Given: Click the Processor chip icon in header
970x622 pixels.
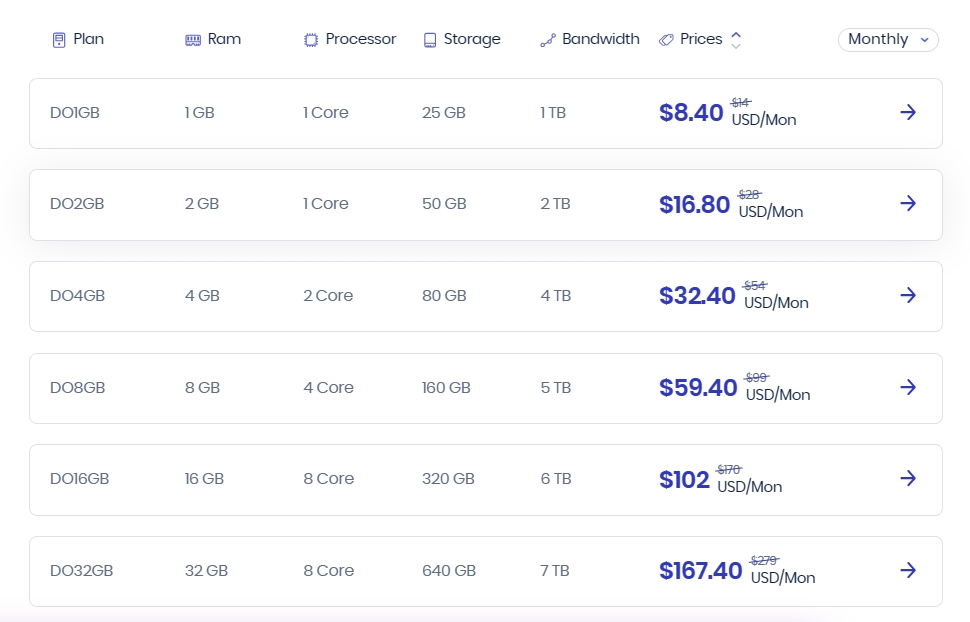Looking at the screenshot, I should [x=311, y=40].
